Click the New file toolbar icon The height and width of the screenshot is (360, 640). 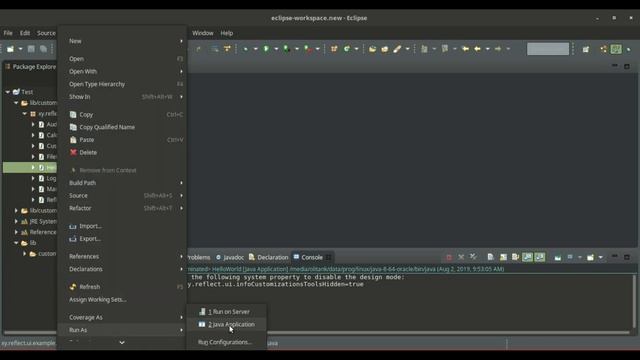pos(10,49)
